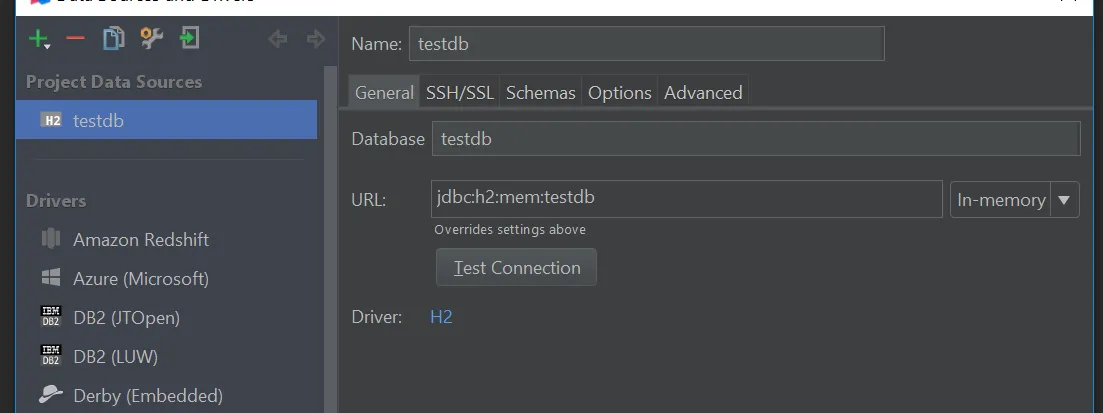Open the Schemas tab
The height and width of the screenshot is (413, 1103).
pos(540,93)
